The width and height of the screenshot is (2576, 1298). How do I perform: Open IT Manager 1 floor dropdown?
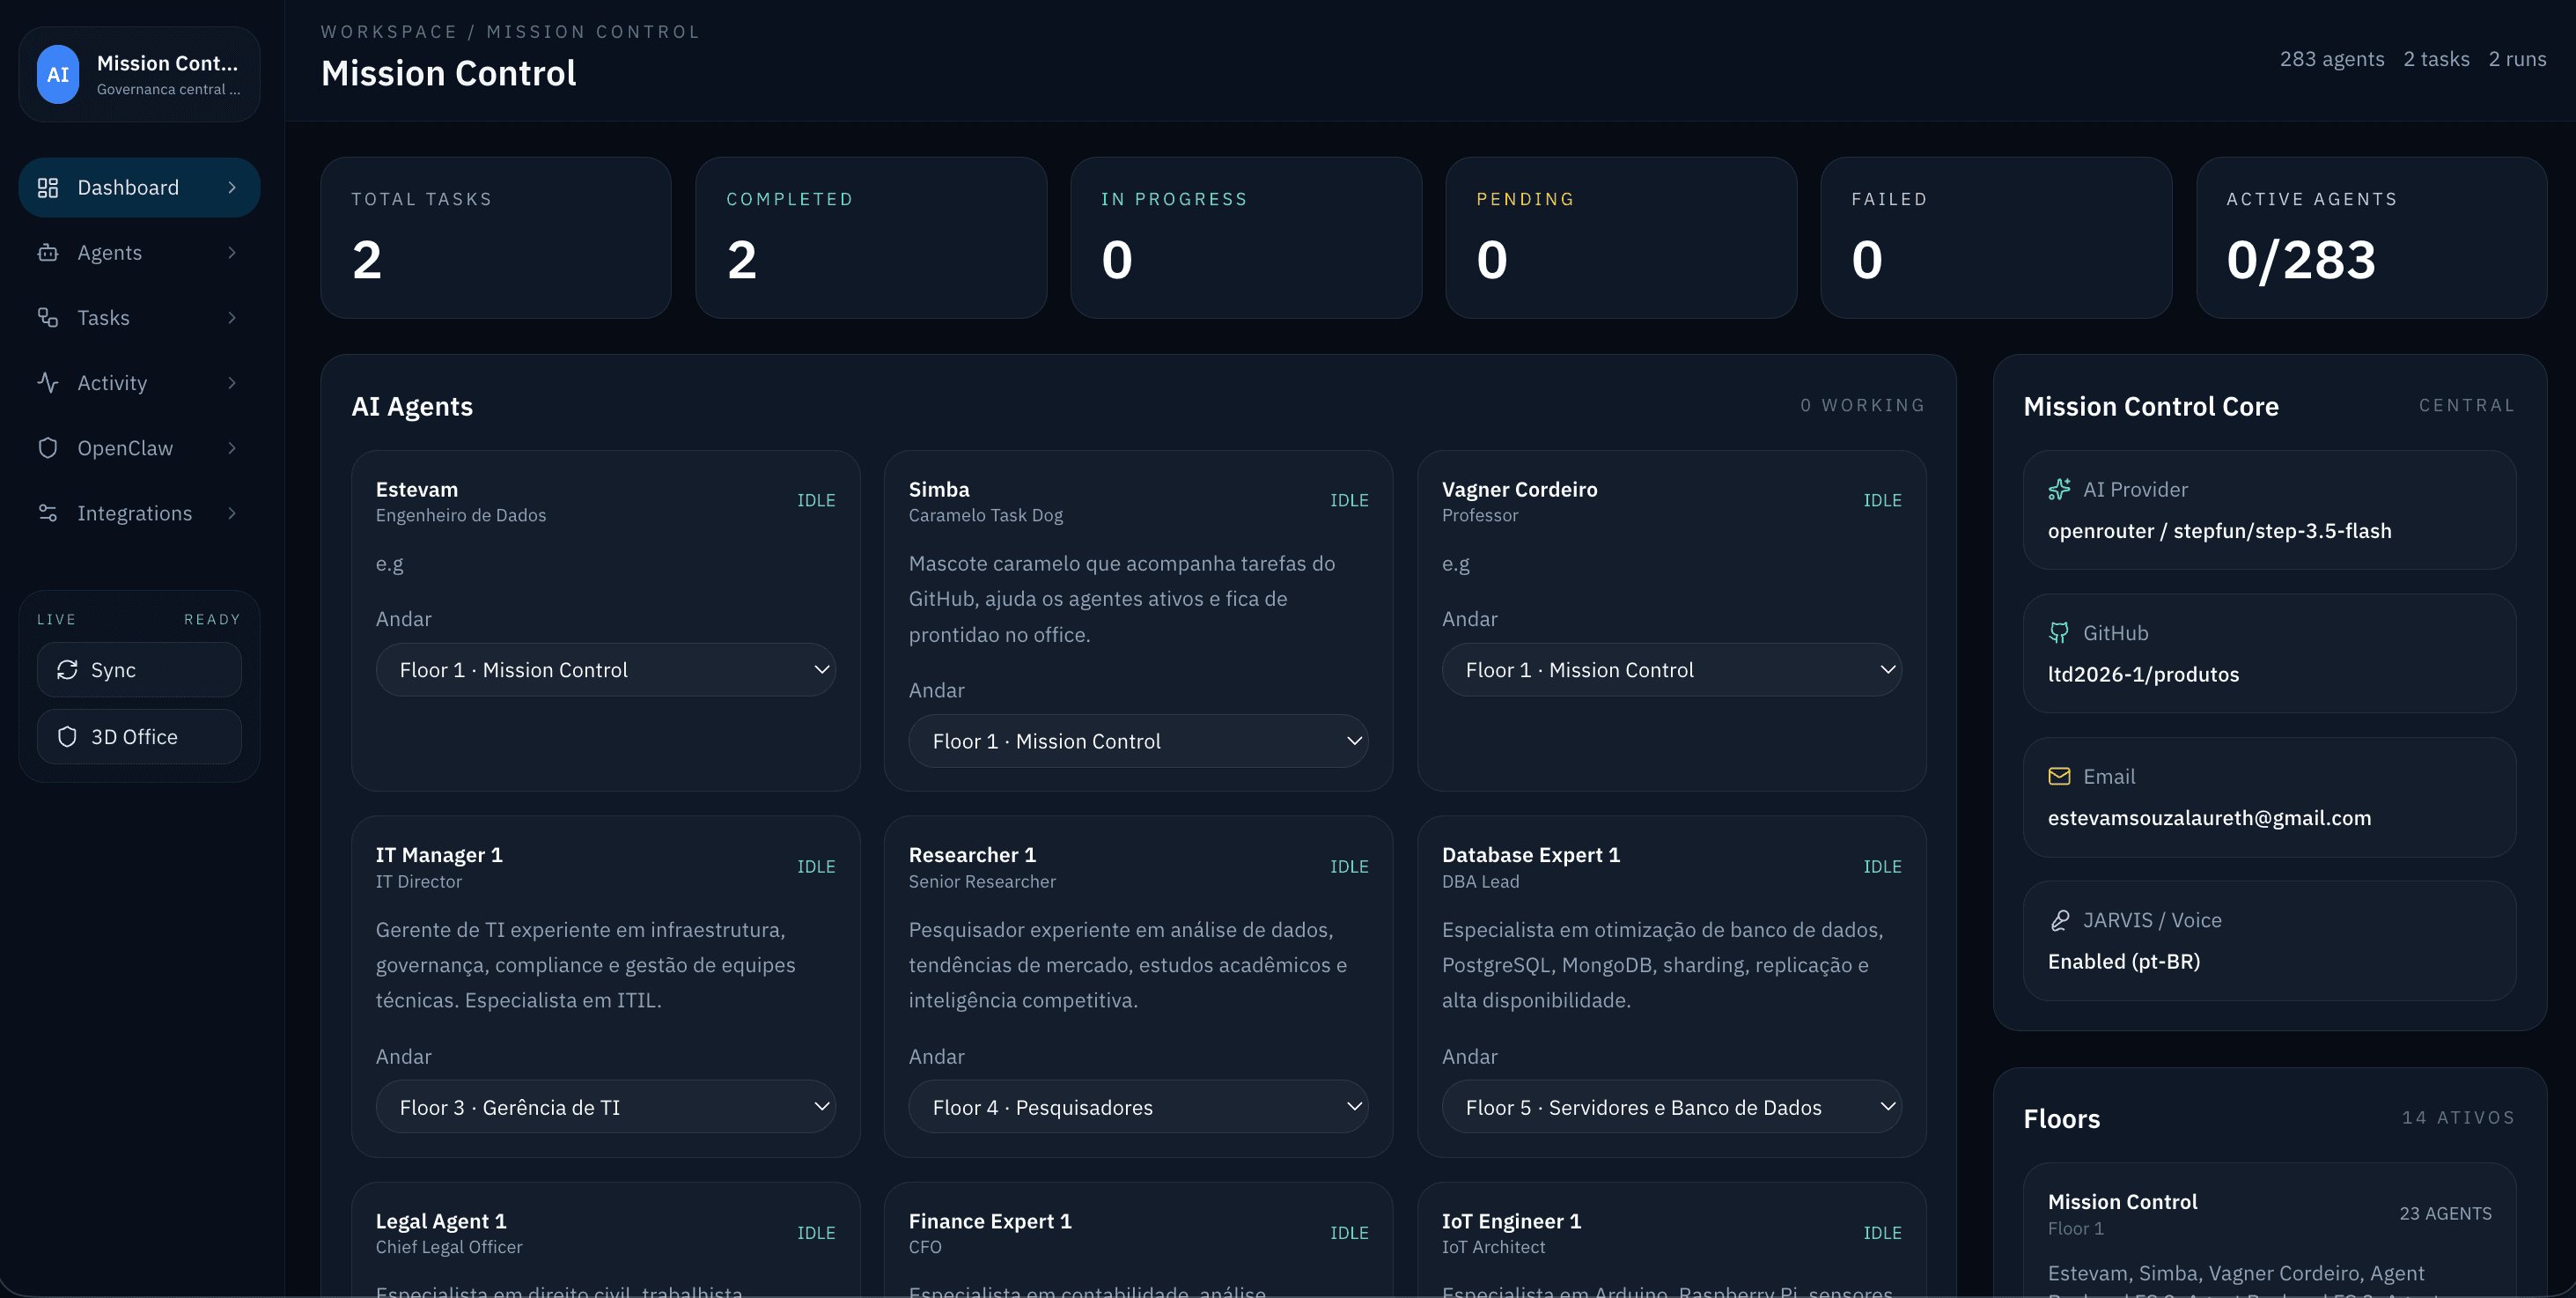[x=605, y=1107]
